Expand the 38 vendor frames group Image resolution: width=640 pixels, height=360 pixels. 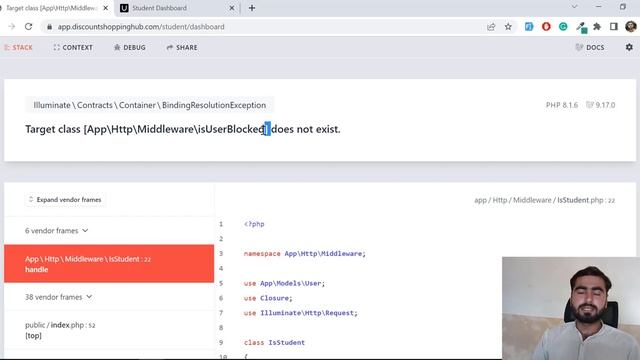[x=58, y=297]
